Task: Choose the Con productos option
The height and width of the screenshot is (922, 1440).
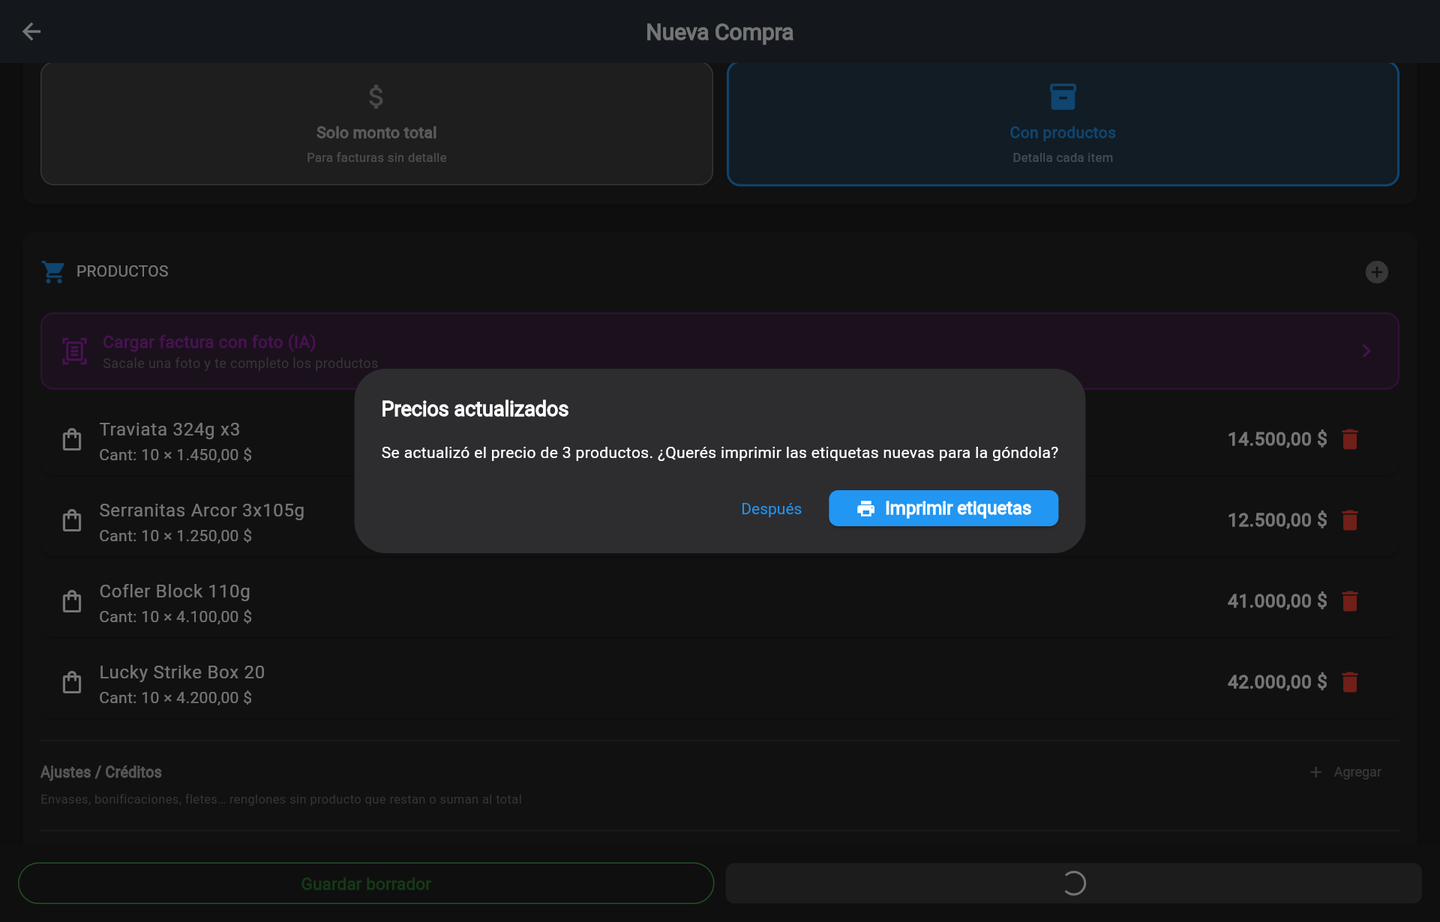Action: pos(1062,124)
